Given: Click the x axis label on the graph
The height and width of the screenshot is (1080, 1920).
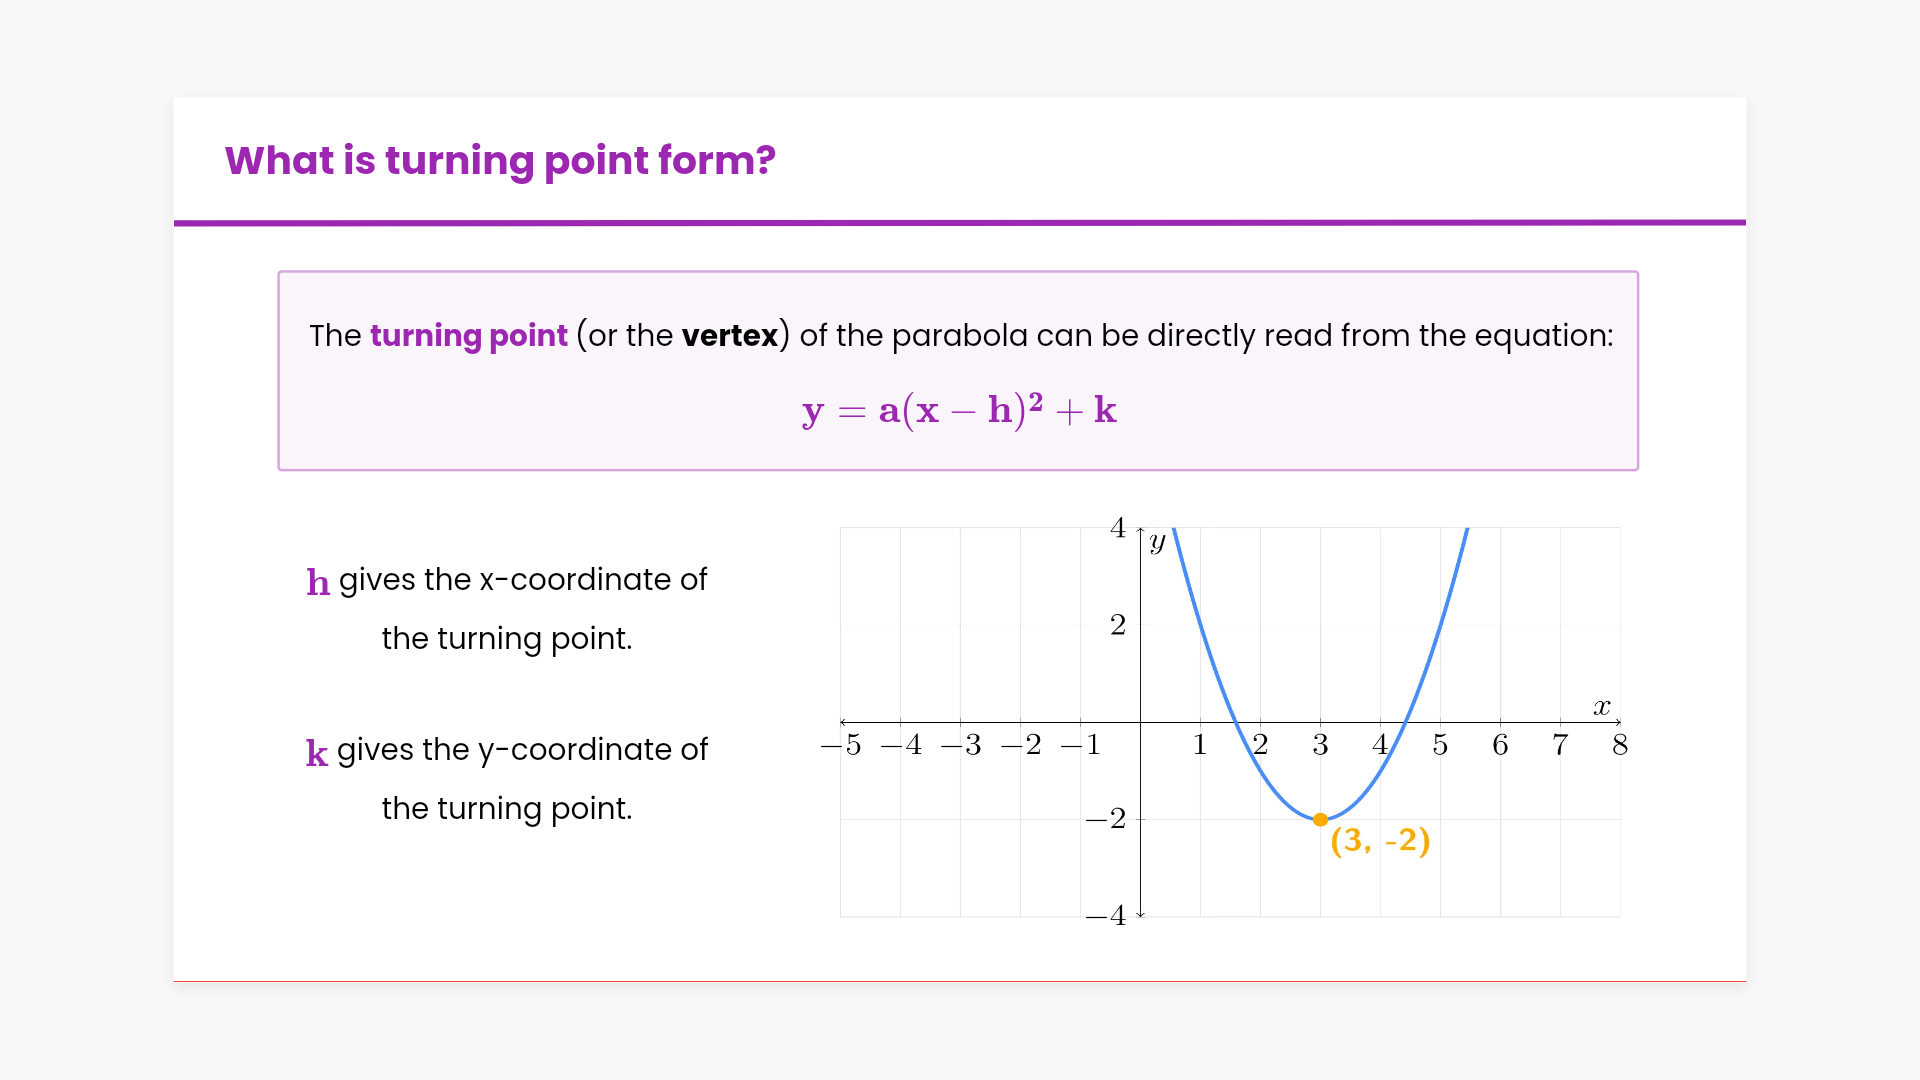Looking at the screenshot, I should pyautogui.click(x=1602, y=707).
